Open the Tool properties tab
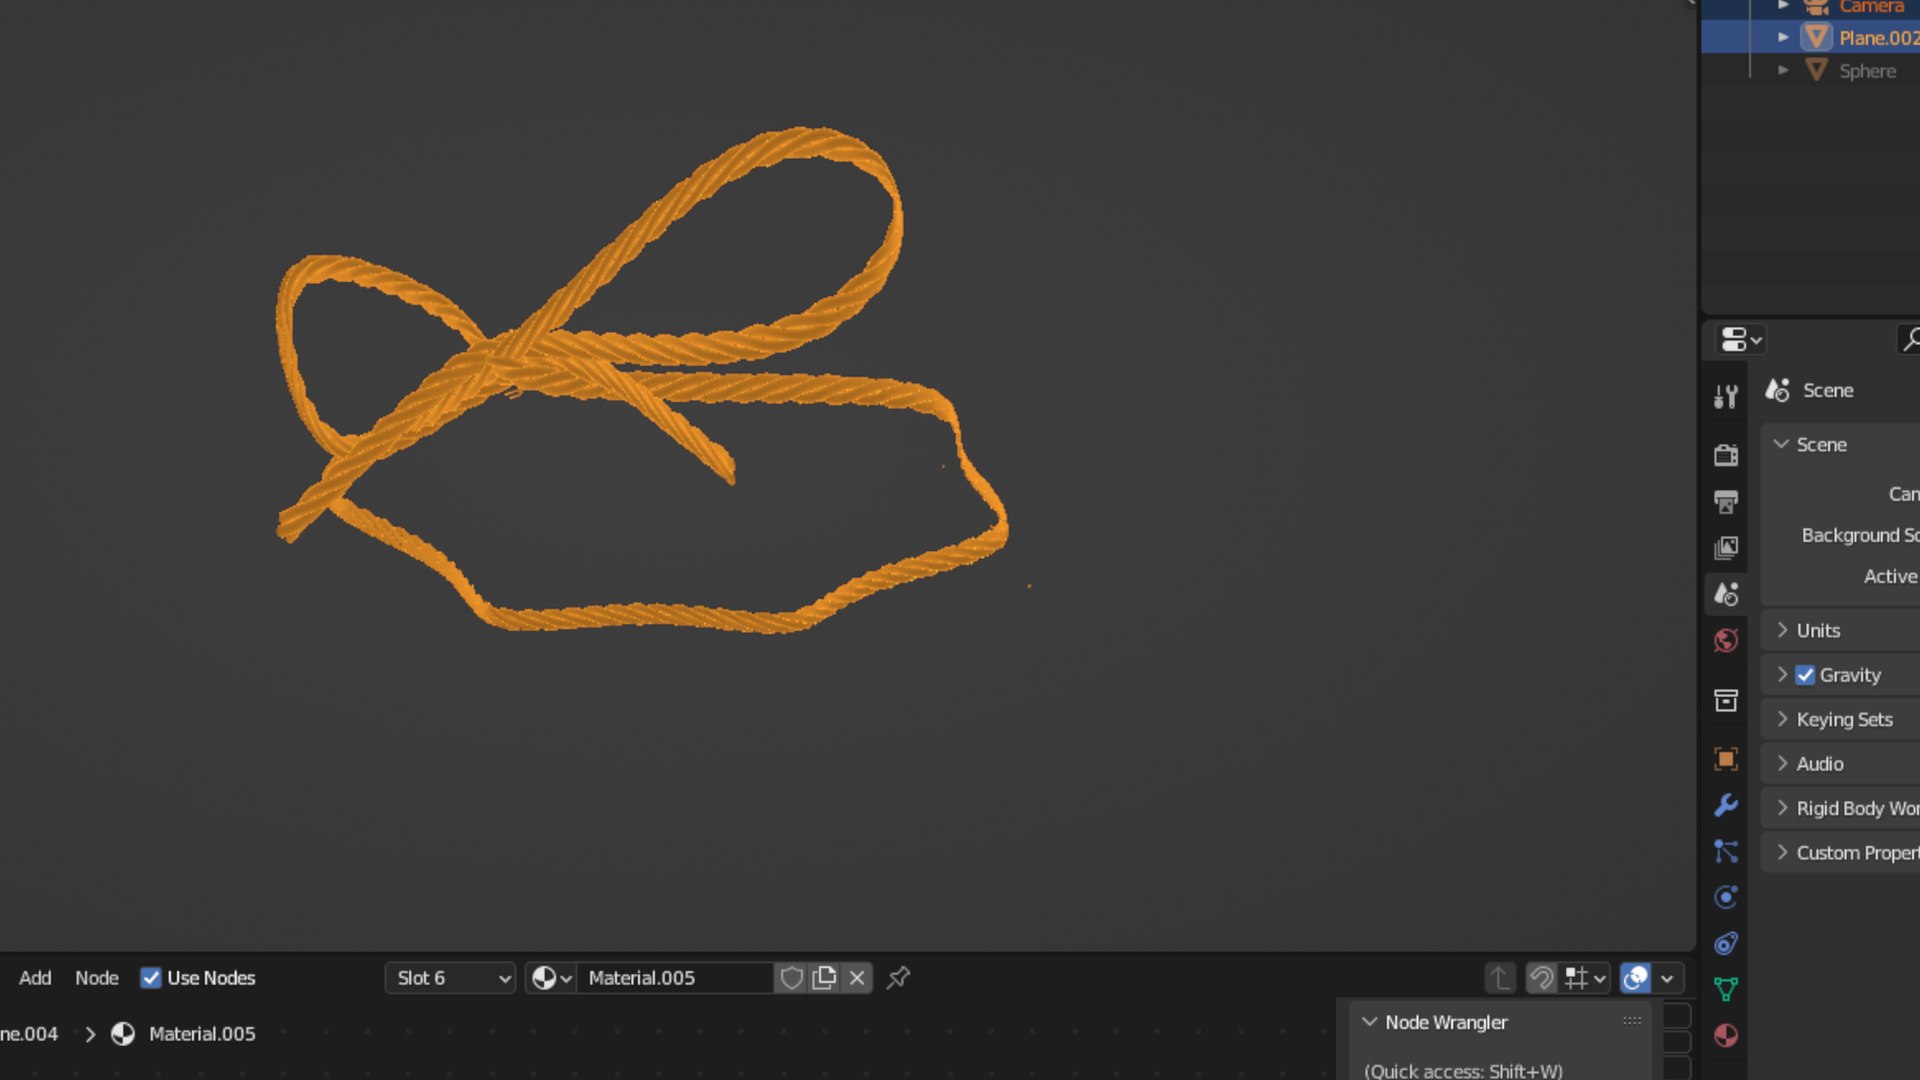This screenshot has height=1080, width=1920. [x=1725, y=397]
